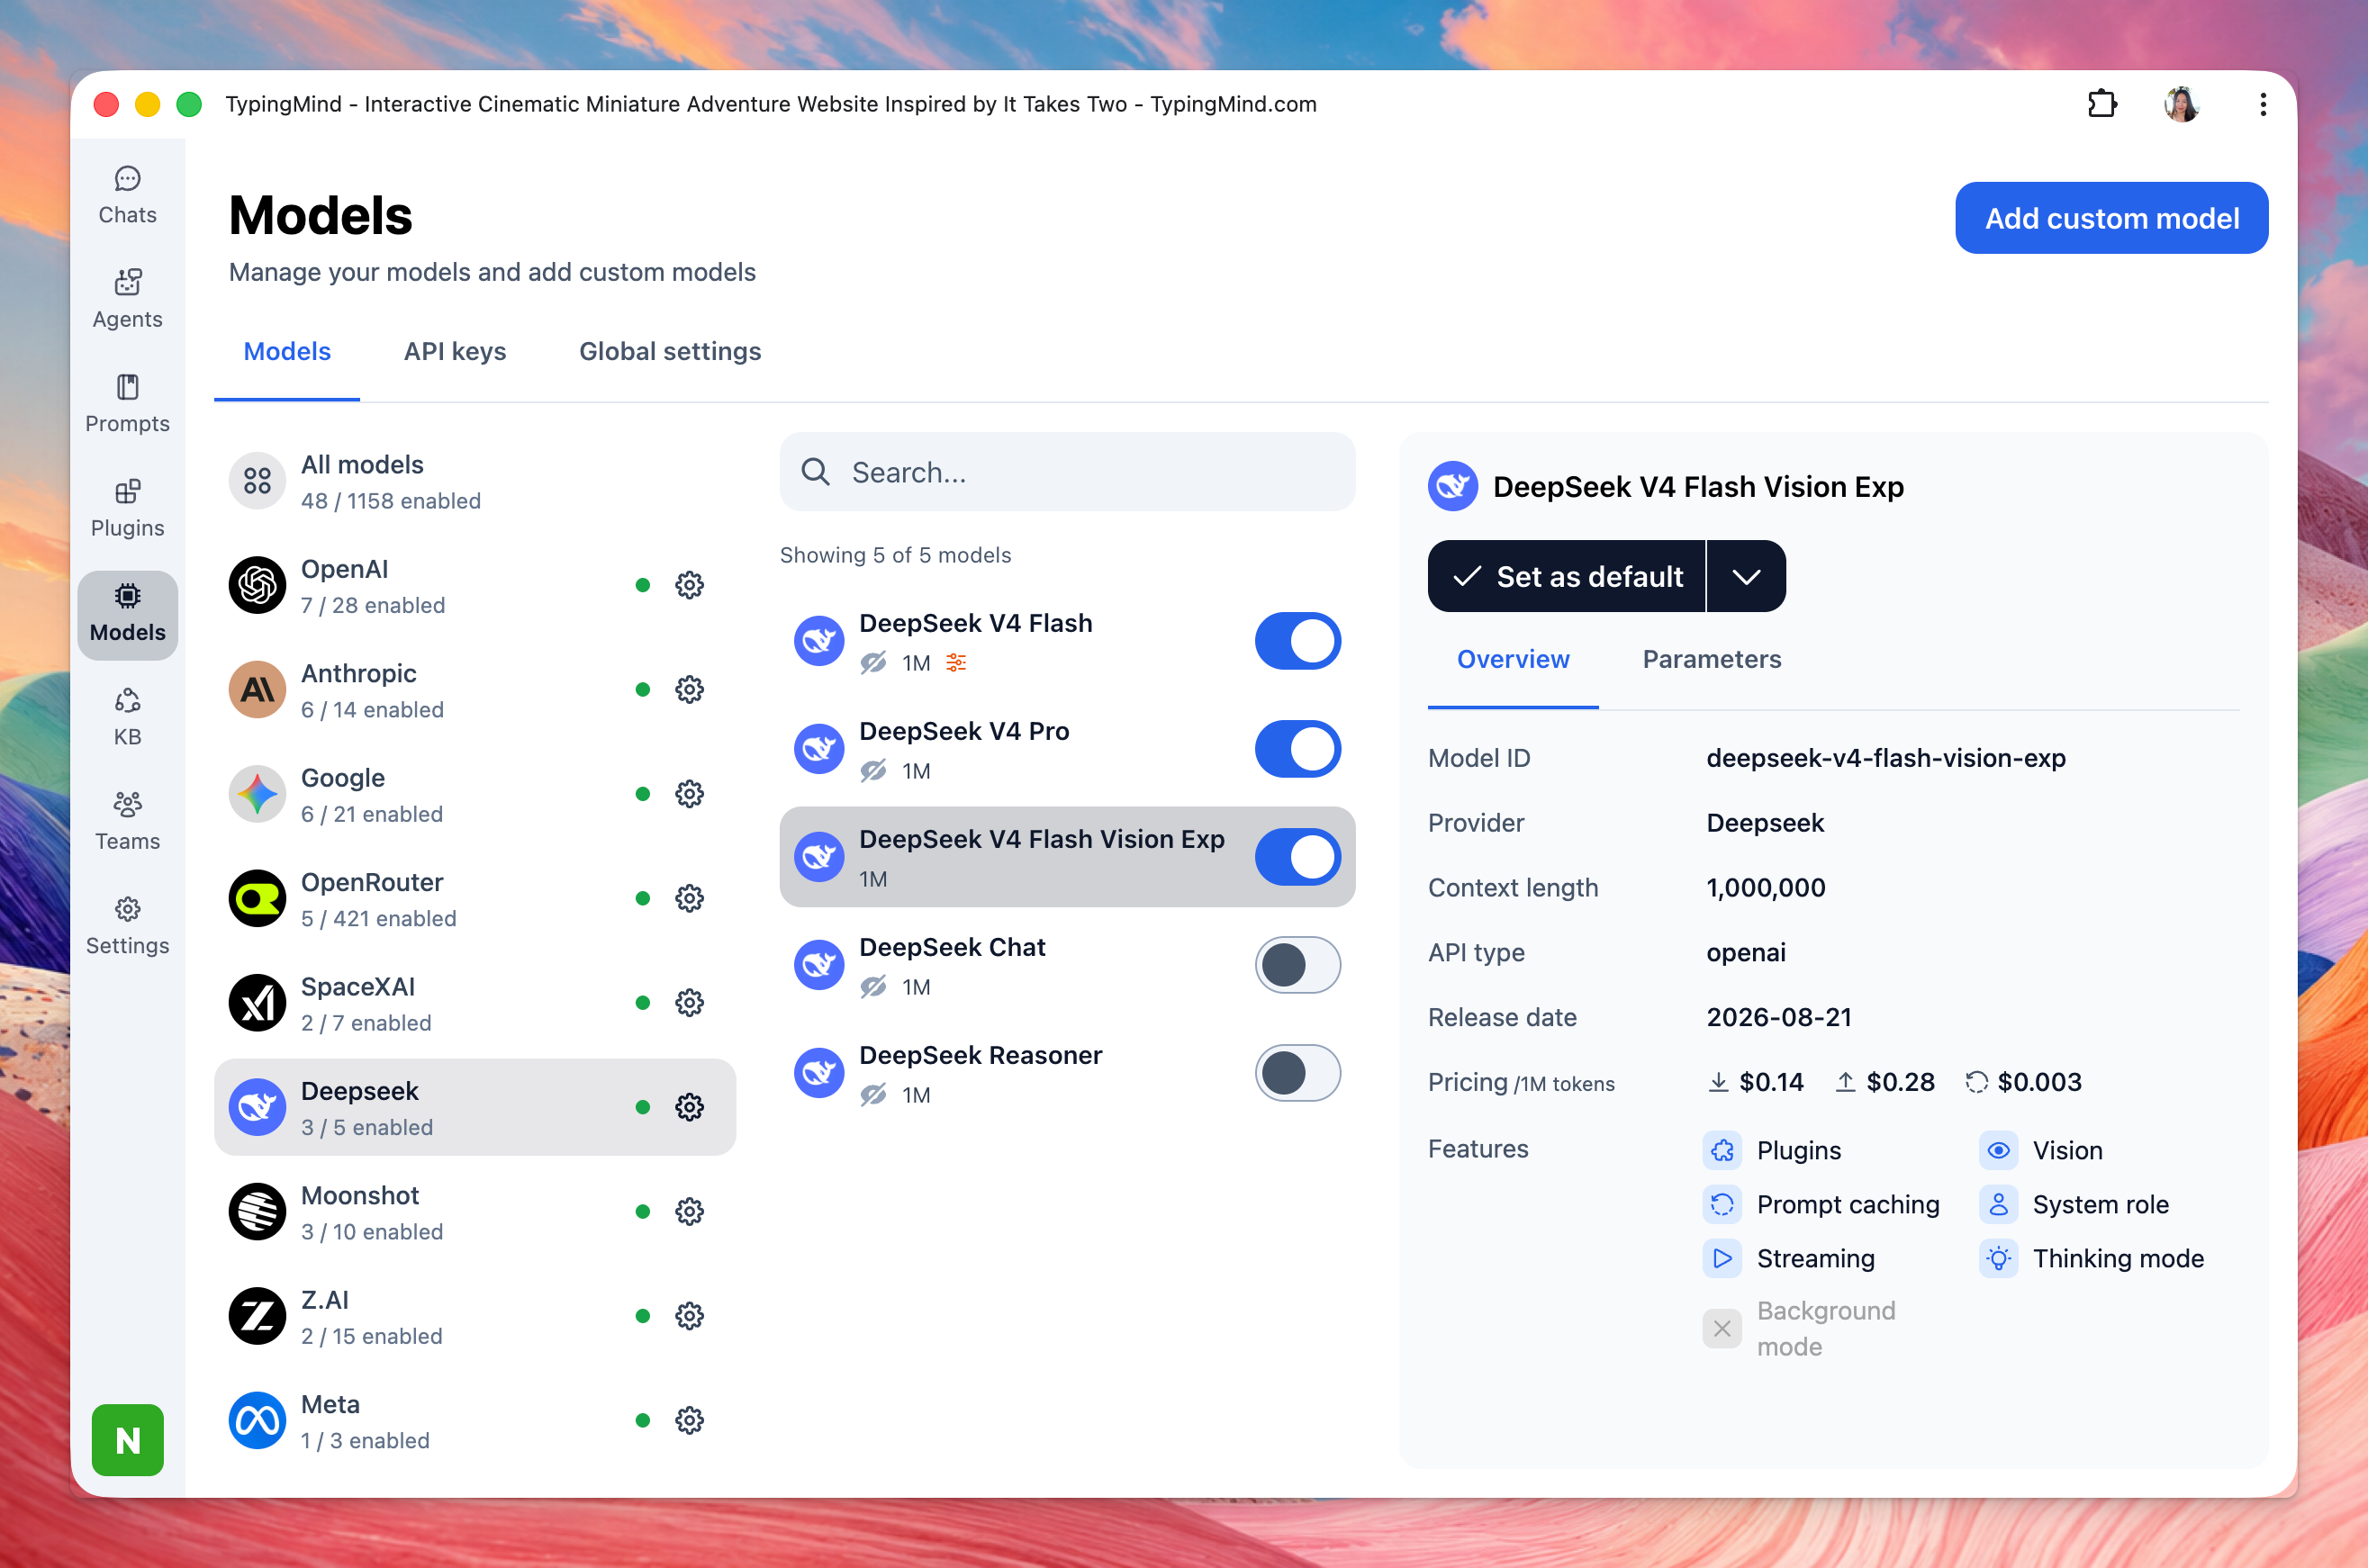Select the DeepSeek V4 Flash model row
Screen dimensions: 2368x1568
coord(1067,641)
